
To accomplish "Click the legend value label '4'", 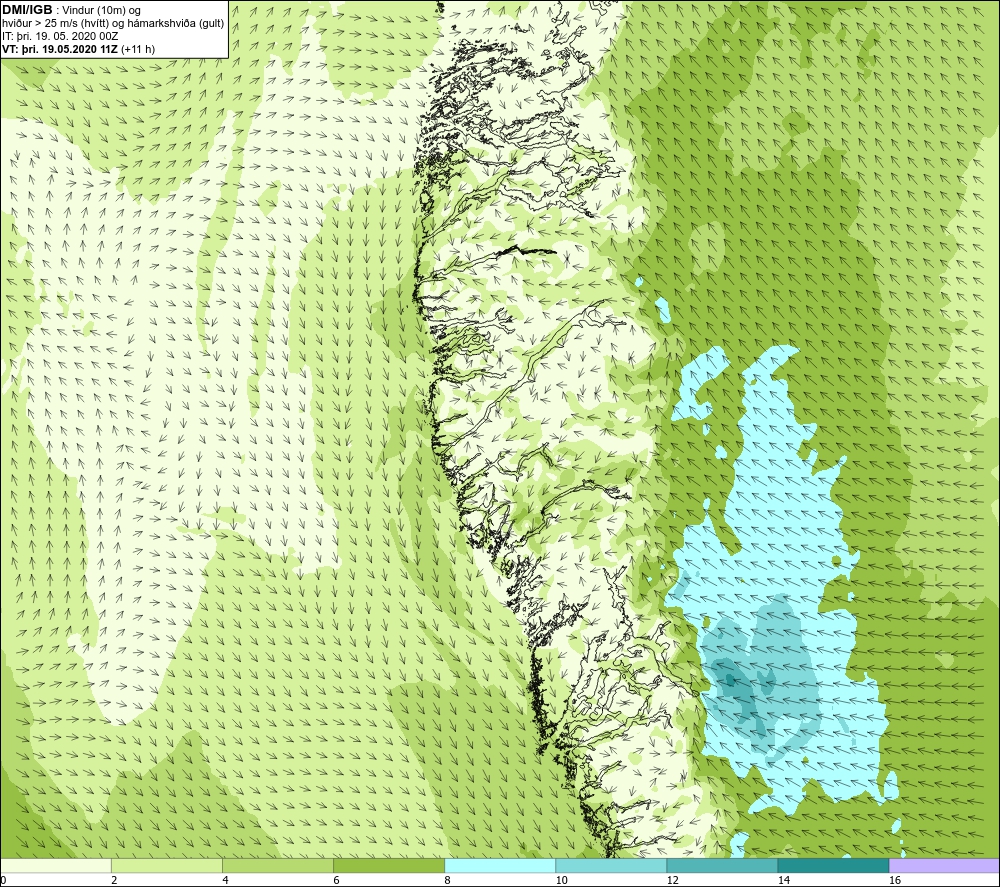I will click(x=225, y=881).
